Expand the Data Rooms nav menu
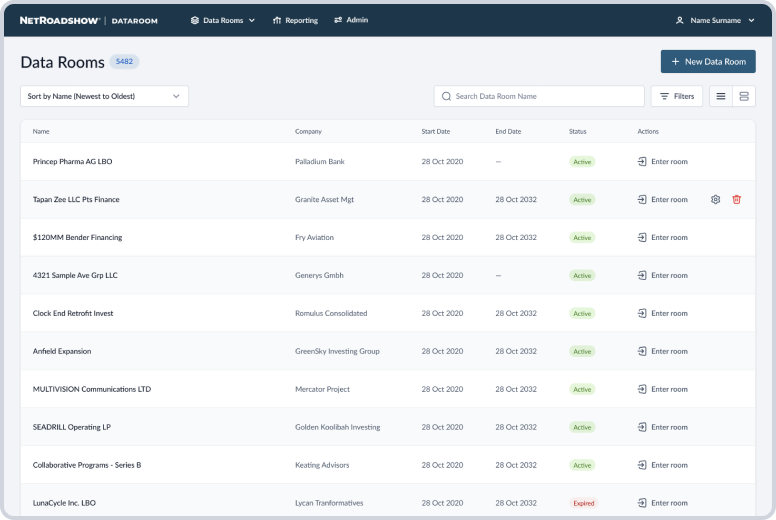Viewport: 776px width, 520px height. tap(223, 20)
